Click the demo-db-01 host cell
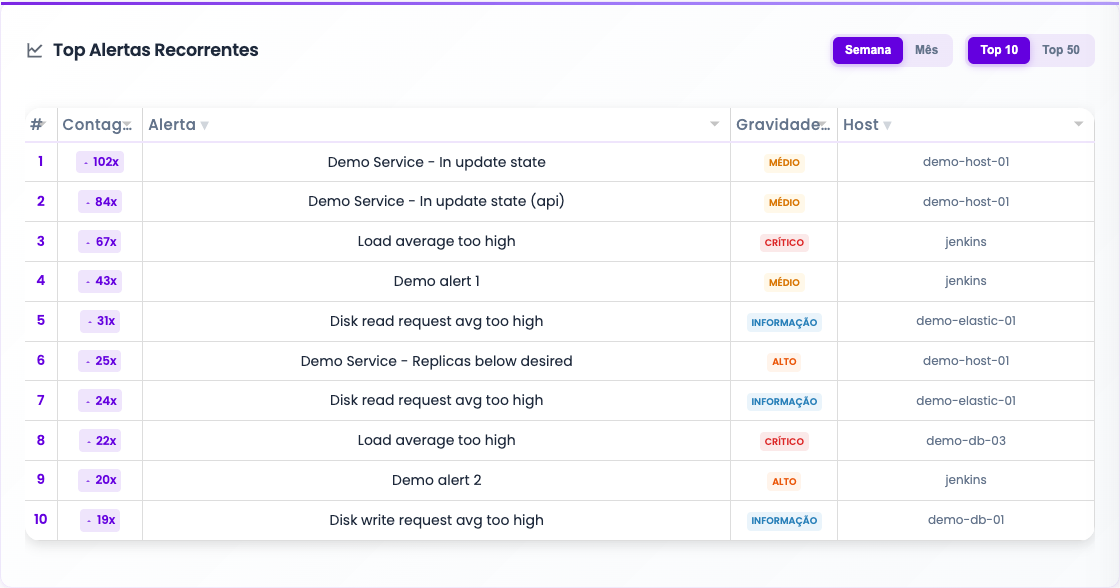Screen dimensions: 1120x588 966,520
